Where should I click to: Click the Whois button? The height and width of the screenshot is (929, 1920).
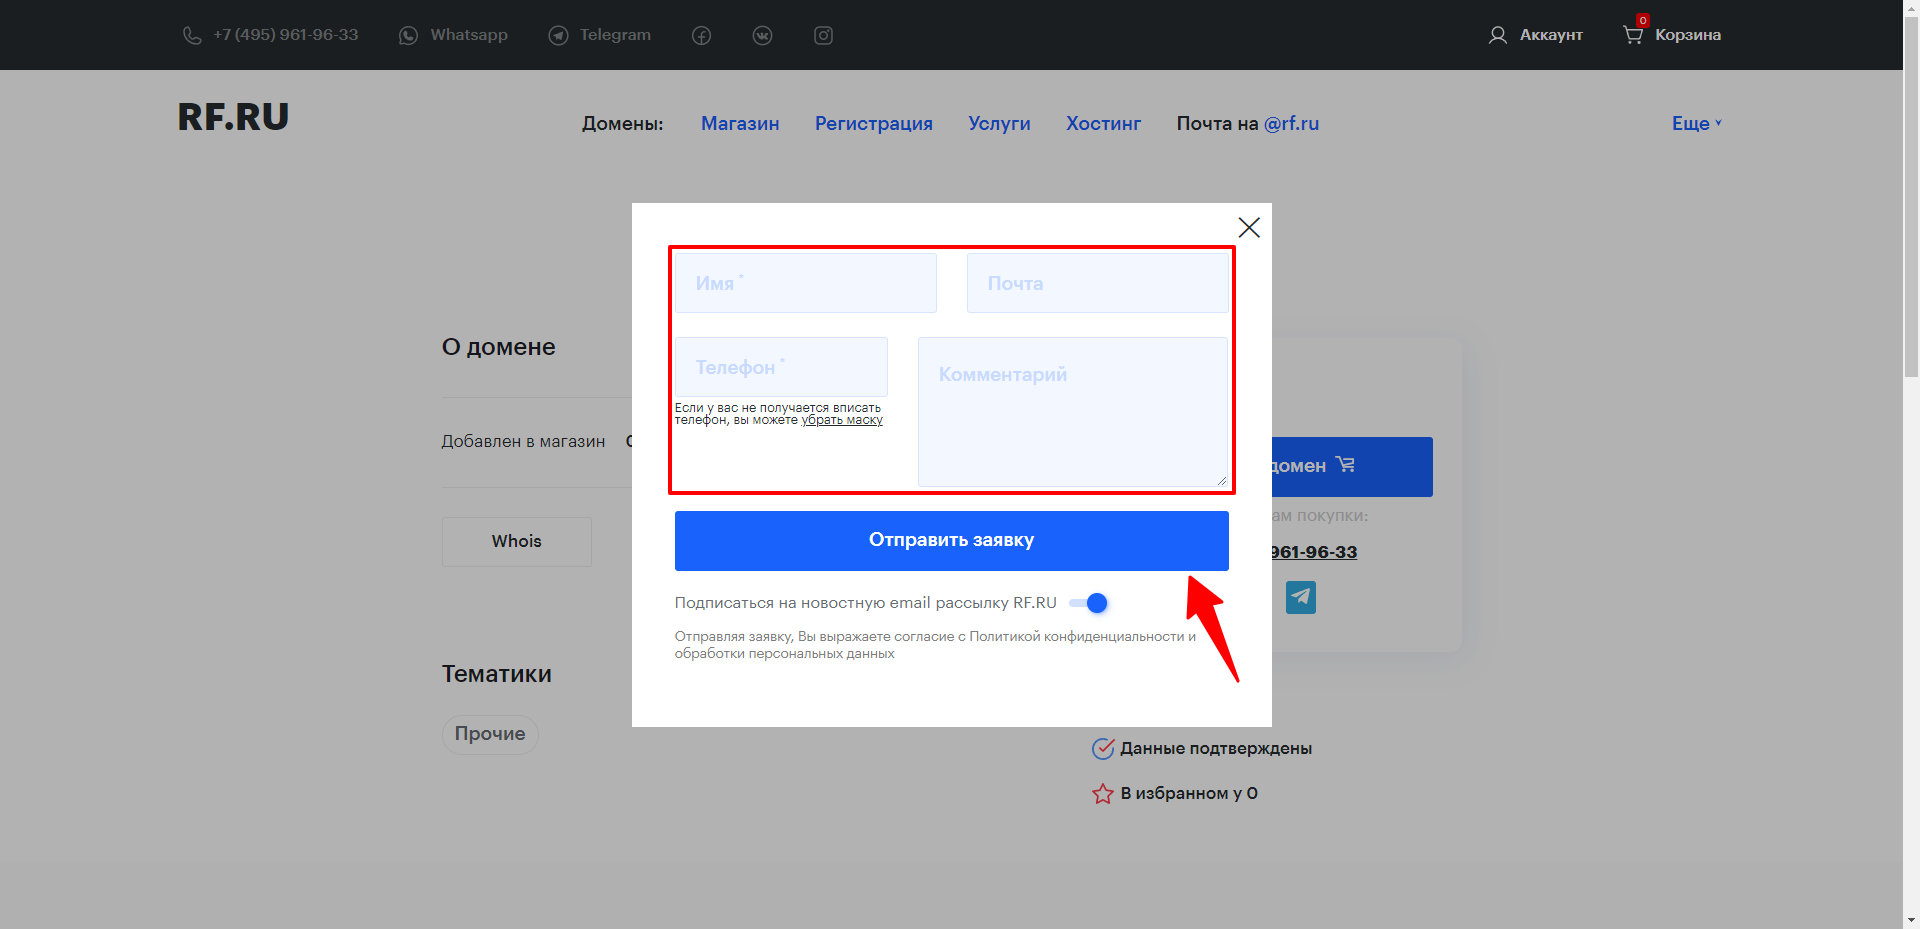click(x=516, y=541)
